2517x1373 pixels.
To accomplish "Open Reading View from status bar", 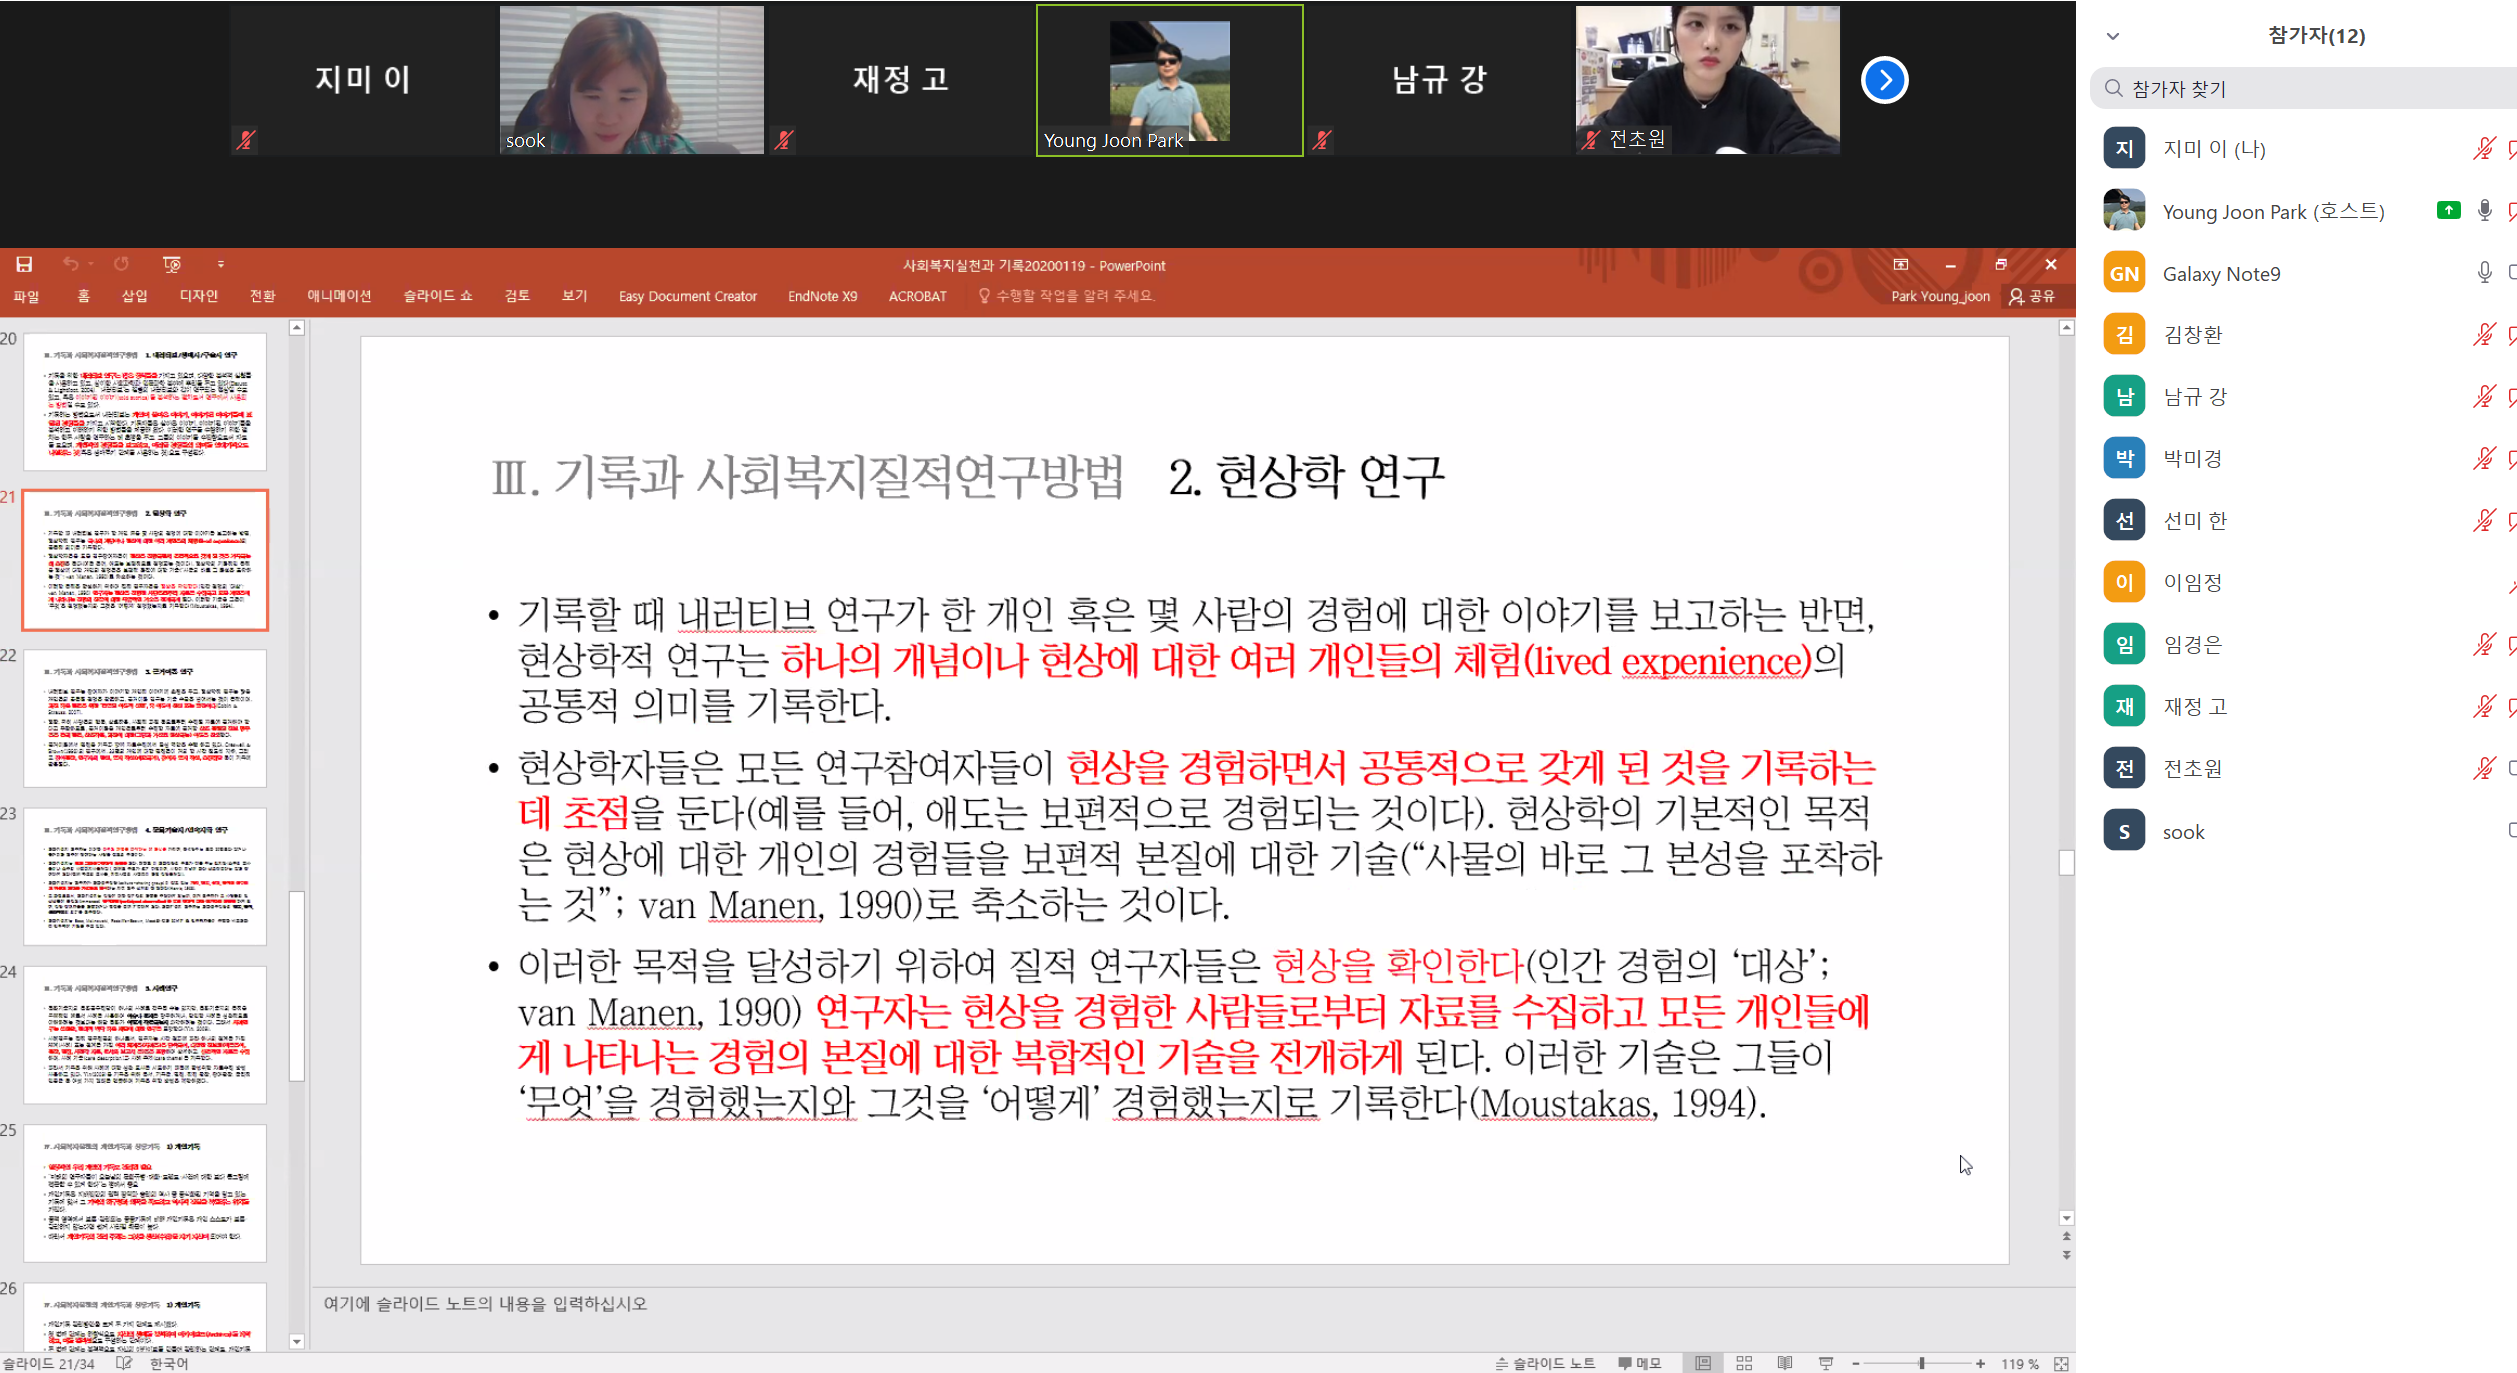I will tap(1785, 1363).
